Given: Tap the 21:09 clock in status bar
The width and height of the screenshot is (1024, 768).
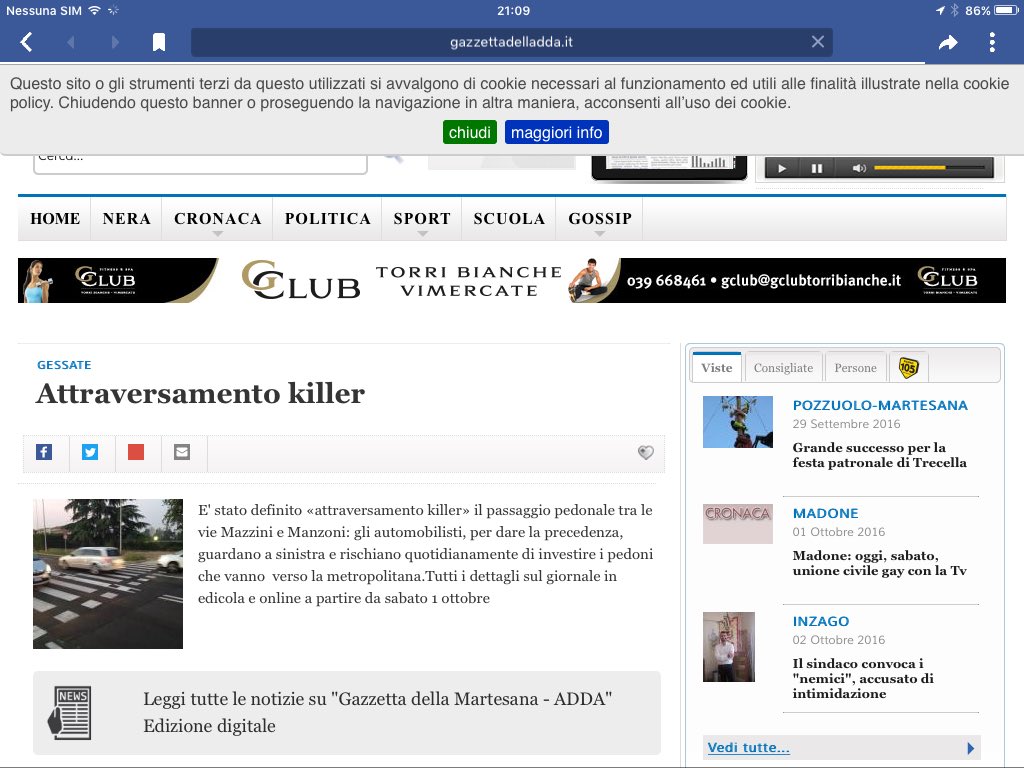Looking at the screenshot, I should 513,10.
